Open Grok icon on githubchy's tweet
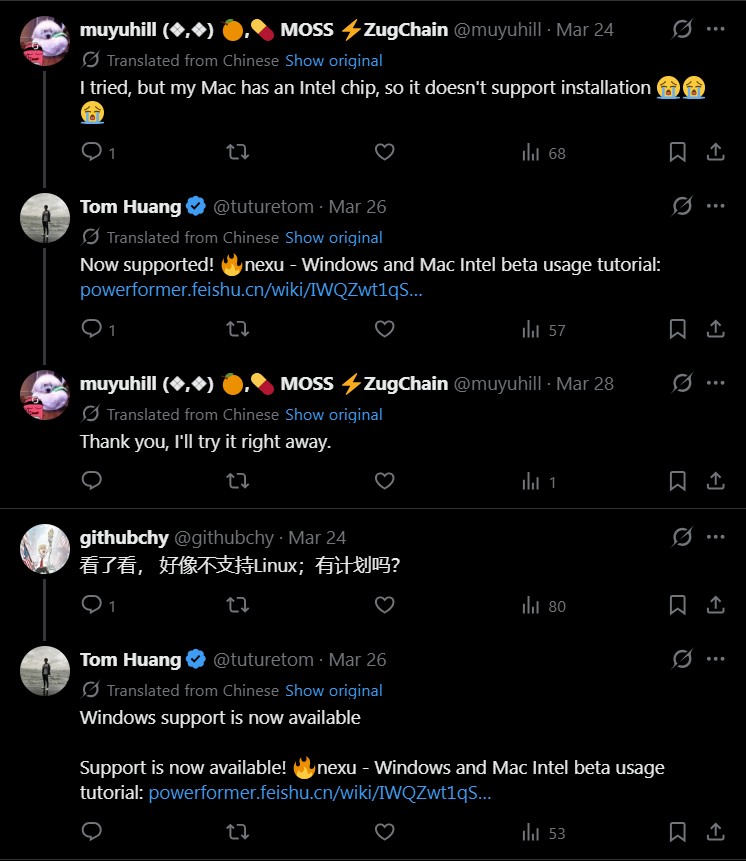 coord(682,537)
